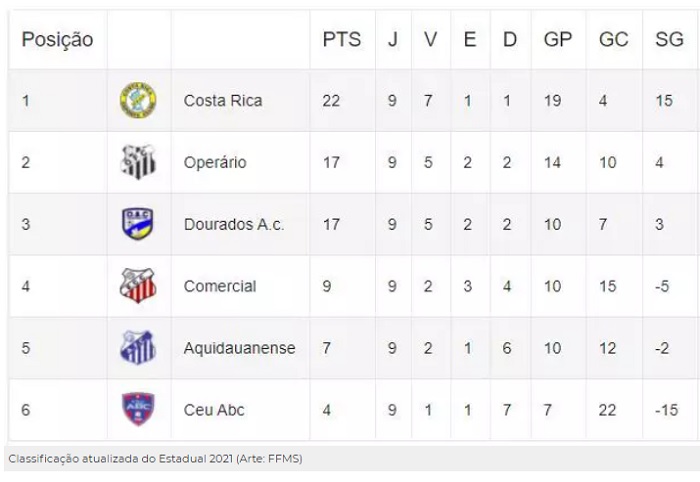Click the Ceu Abc team crest
This screenshot has width=700, height=482.
pyautogui.click(x=138, y=410)
